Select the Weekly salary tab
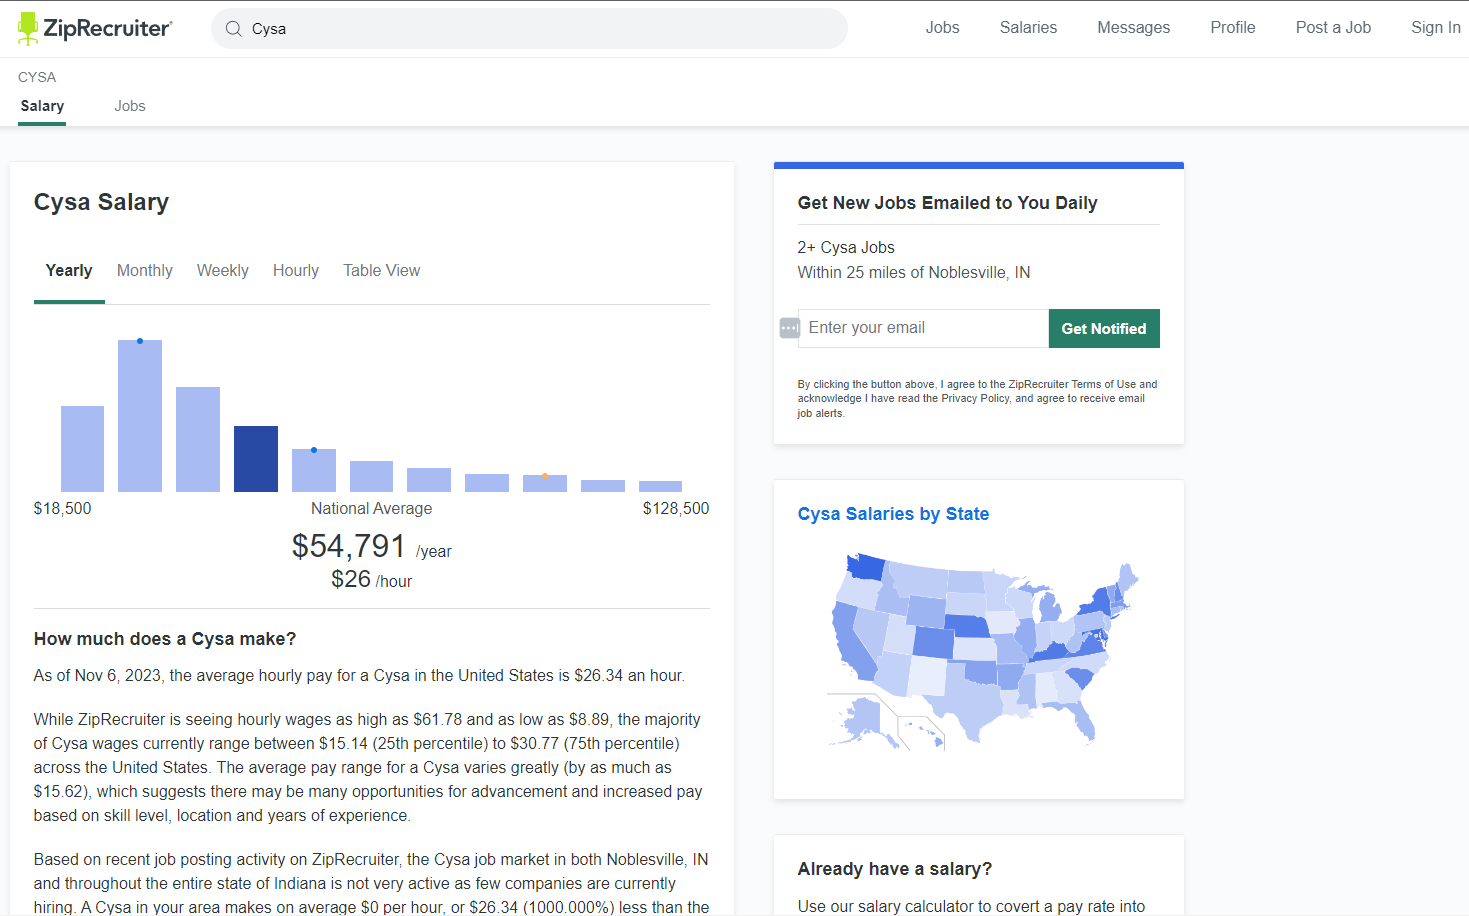Viewport: 1469px width, 916px height. tap(222, 271)
